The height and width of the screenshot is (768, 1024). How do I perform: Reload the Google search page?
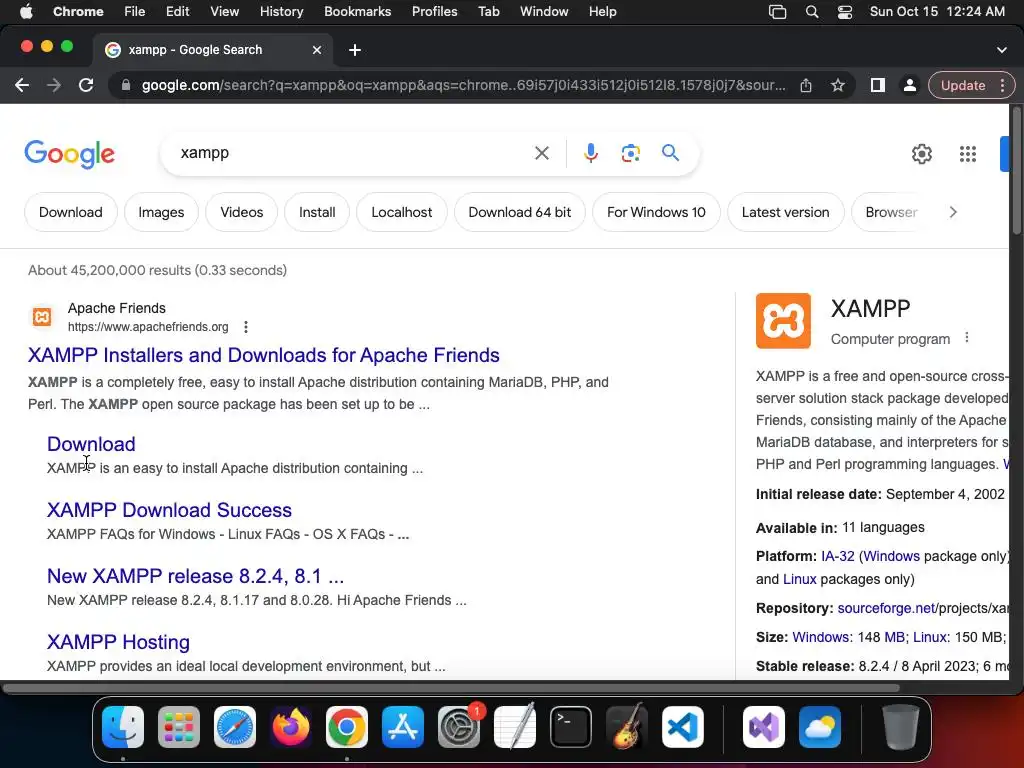click(x=86, y=85)
